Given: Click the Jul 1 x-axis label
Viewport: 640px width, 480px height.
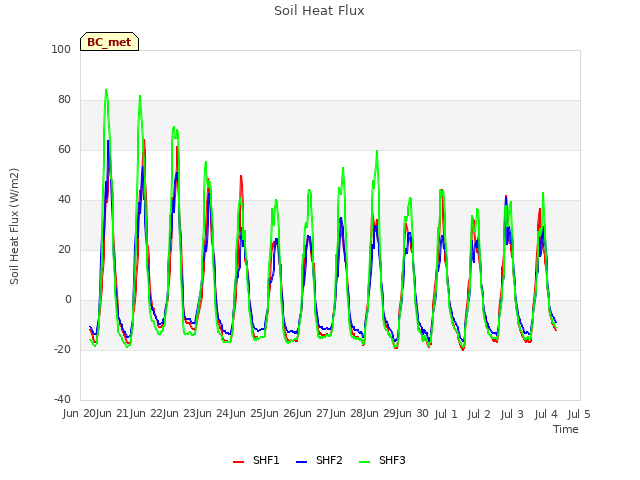Looking at the screenshot, I should click(446, 415).
